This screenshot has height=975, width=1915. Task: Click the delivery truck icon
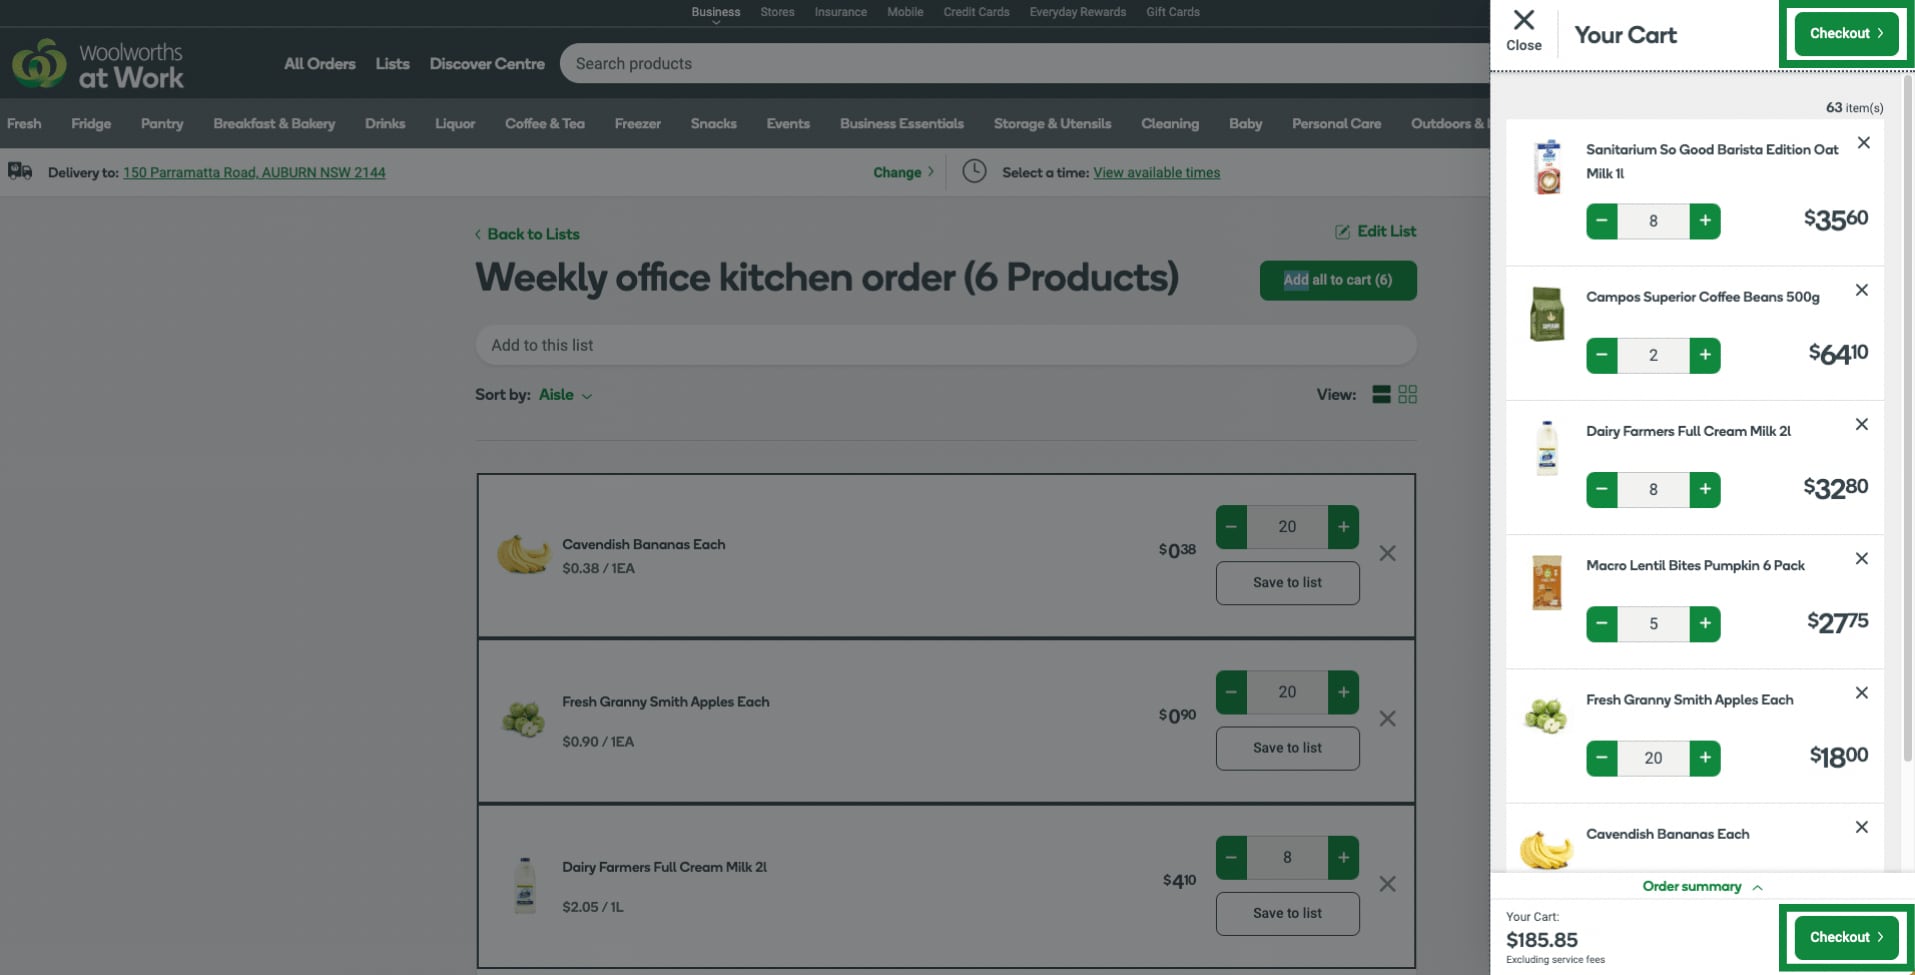[x=18, y=171]
